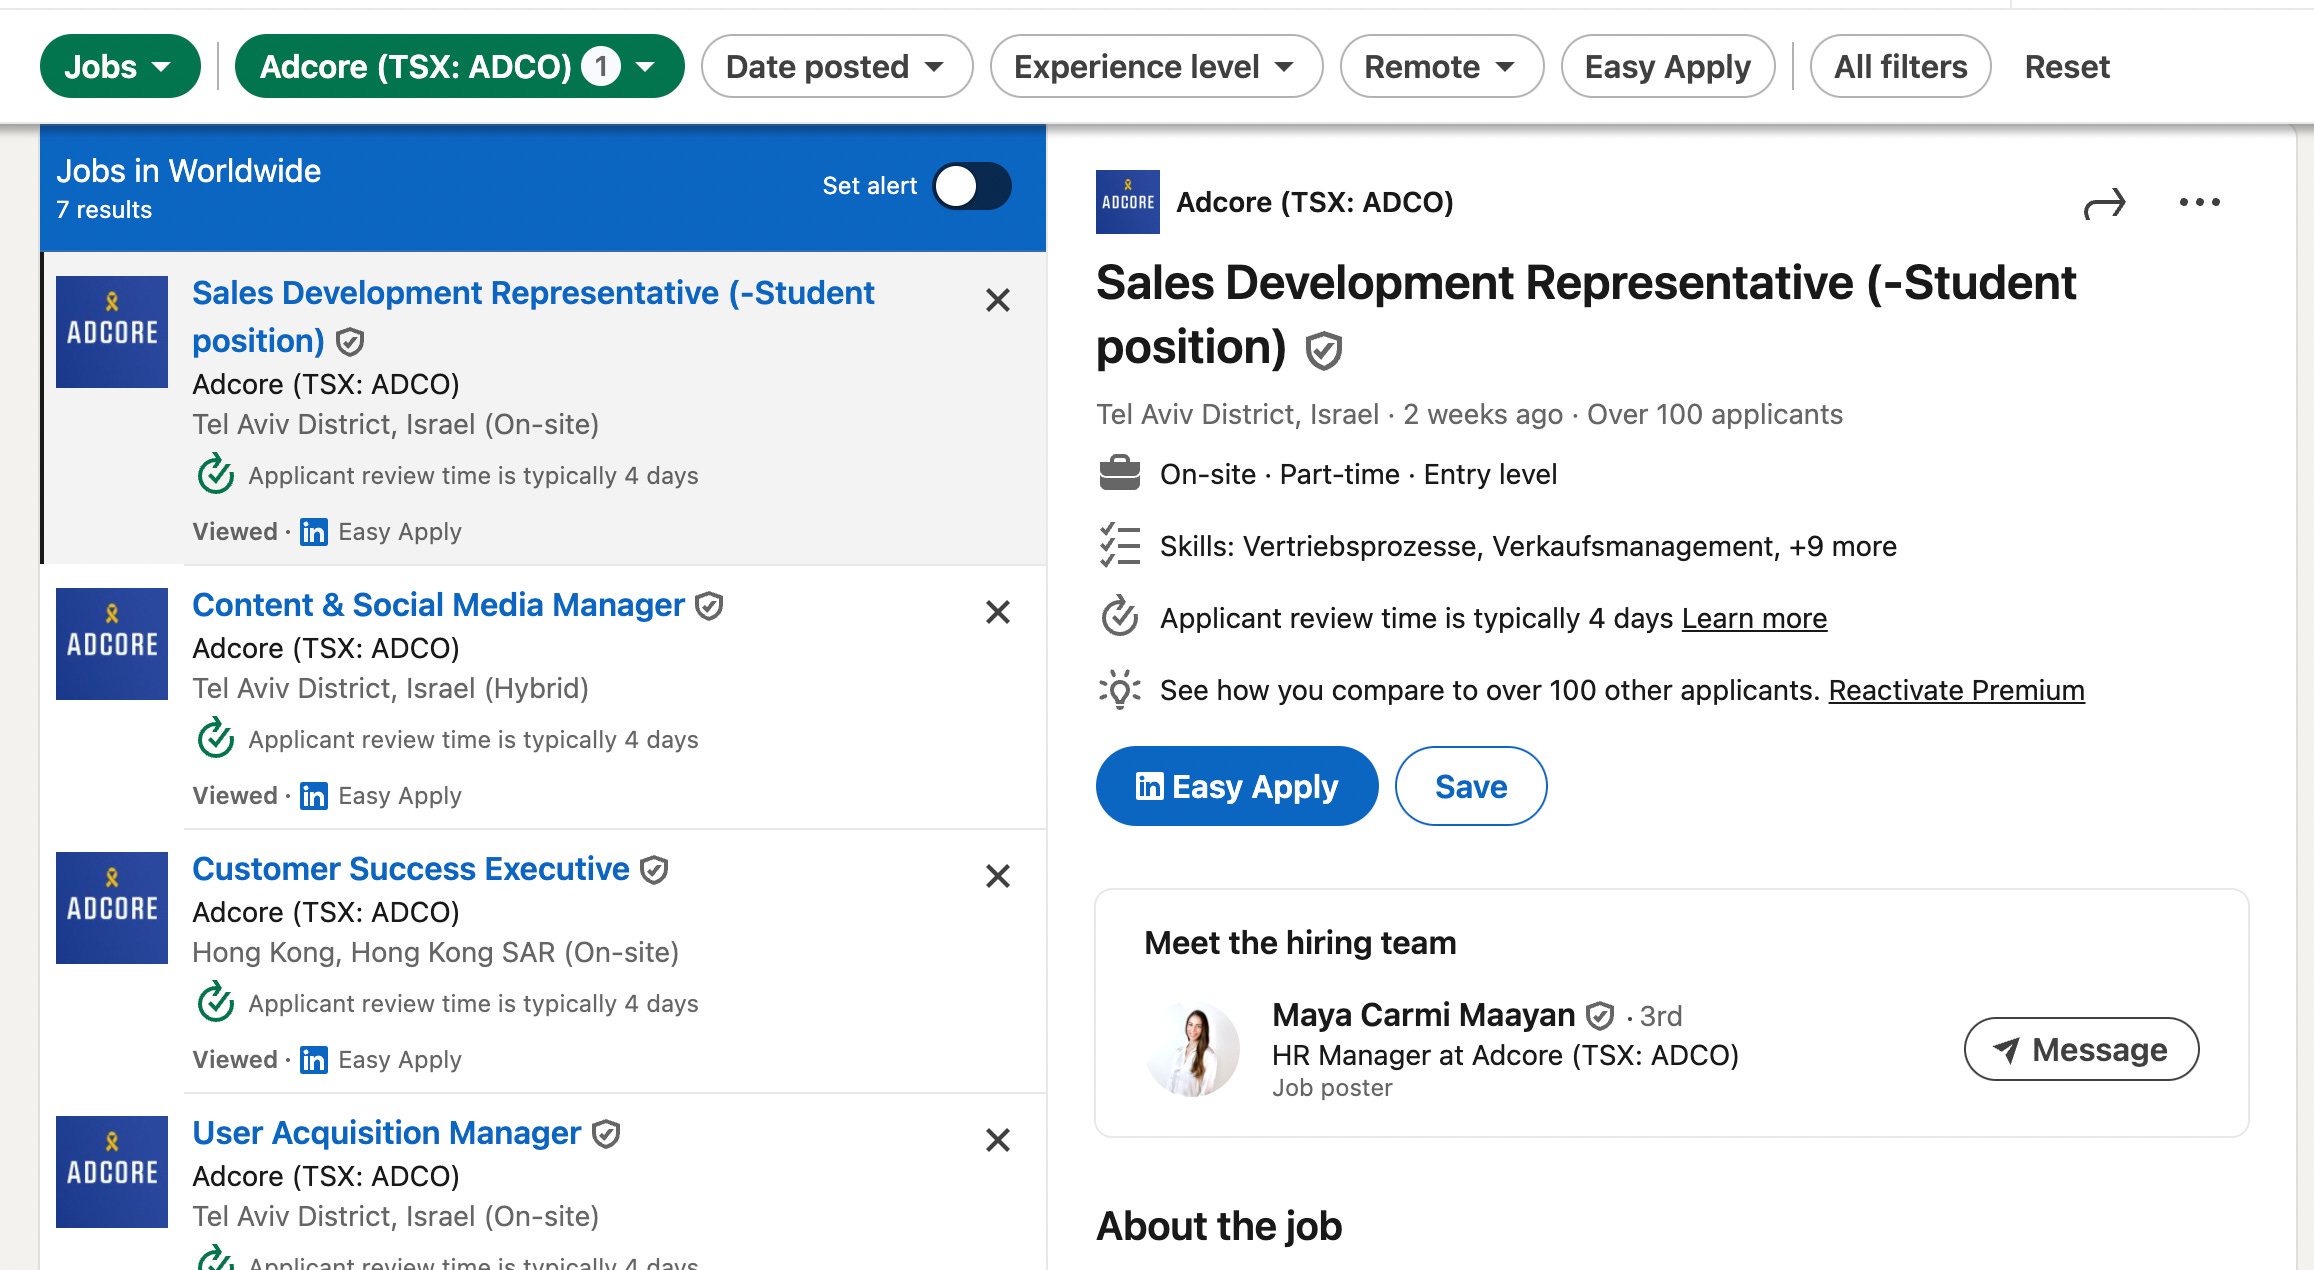Click review time icon on Sales Development card

(x=216, y=474)
